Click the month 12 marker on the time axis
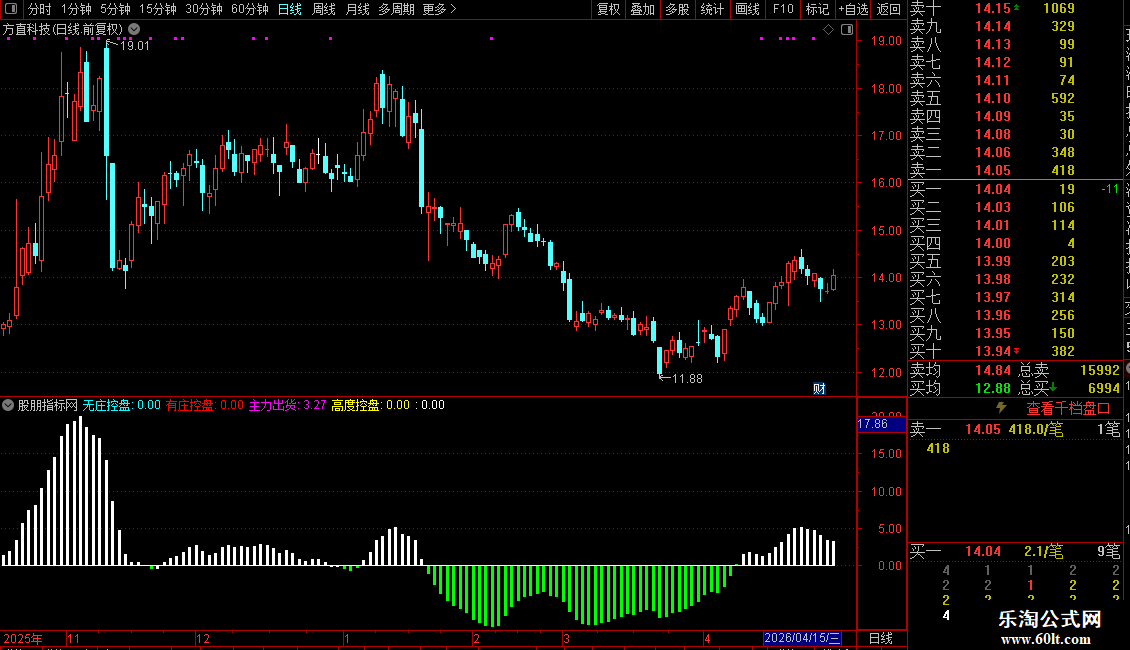This screenshot has height=650, width=1130. 203,638
